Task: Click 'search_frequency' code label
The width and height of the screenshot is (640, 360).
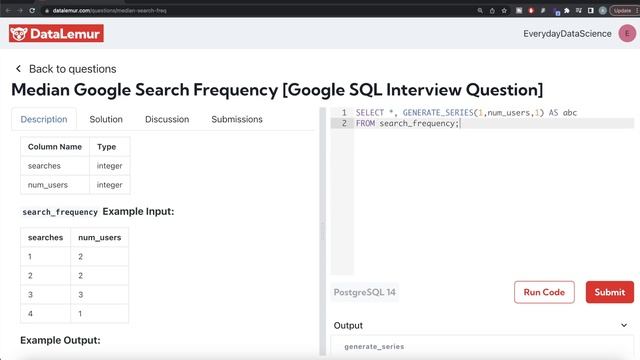Action: click(x=60, y=212)
